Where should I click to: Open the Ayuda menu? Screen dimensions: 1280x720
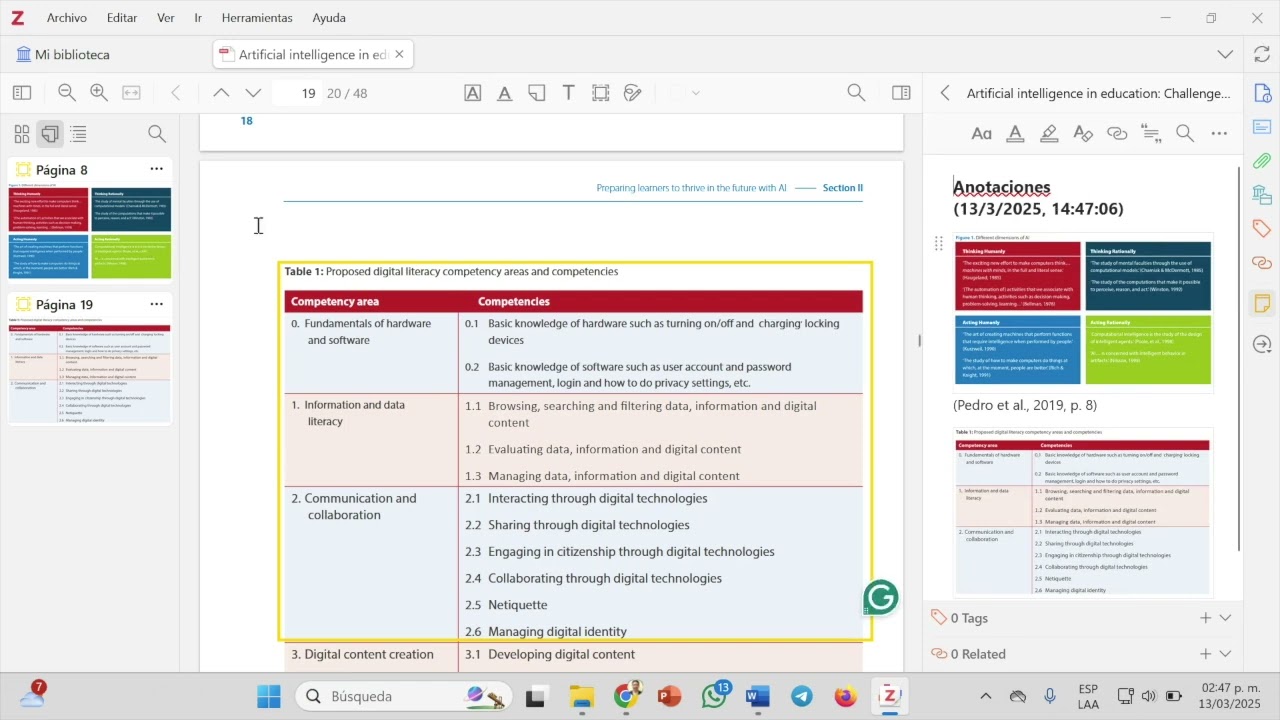[329, 18]
